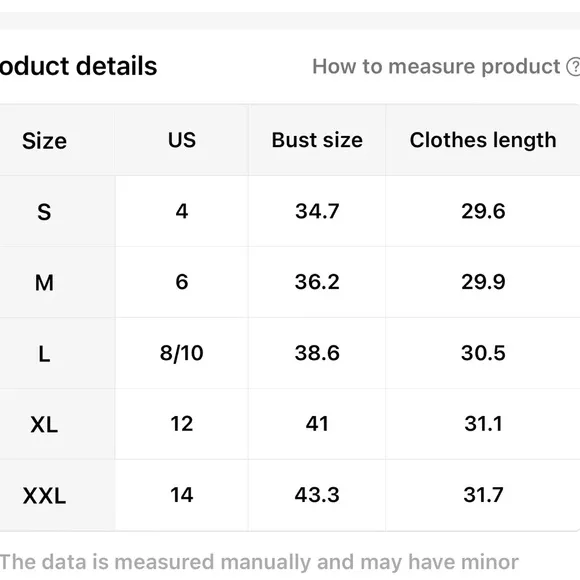Image resolution: width=580 pixels, height=580 pixels.
Task: Select the XXL size row label
Action: (44, 496)
